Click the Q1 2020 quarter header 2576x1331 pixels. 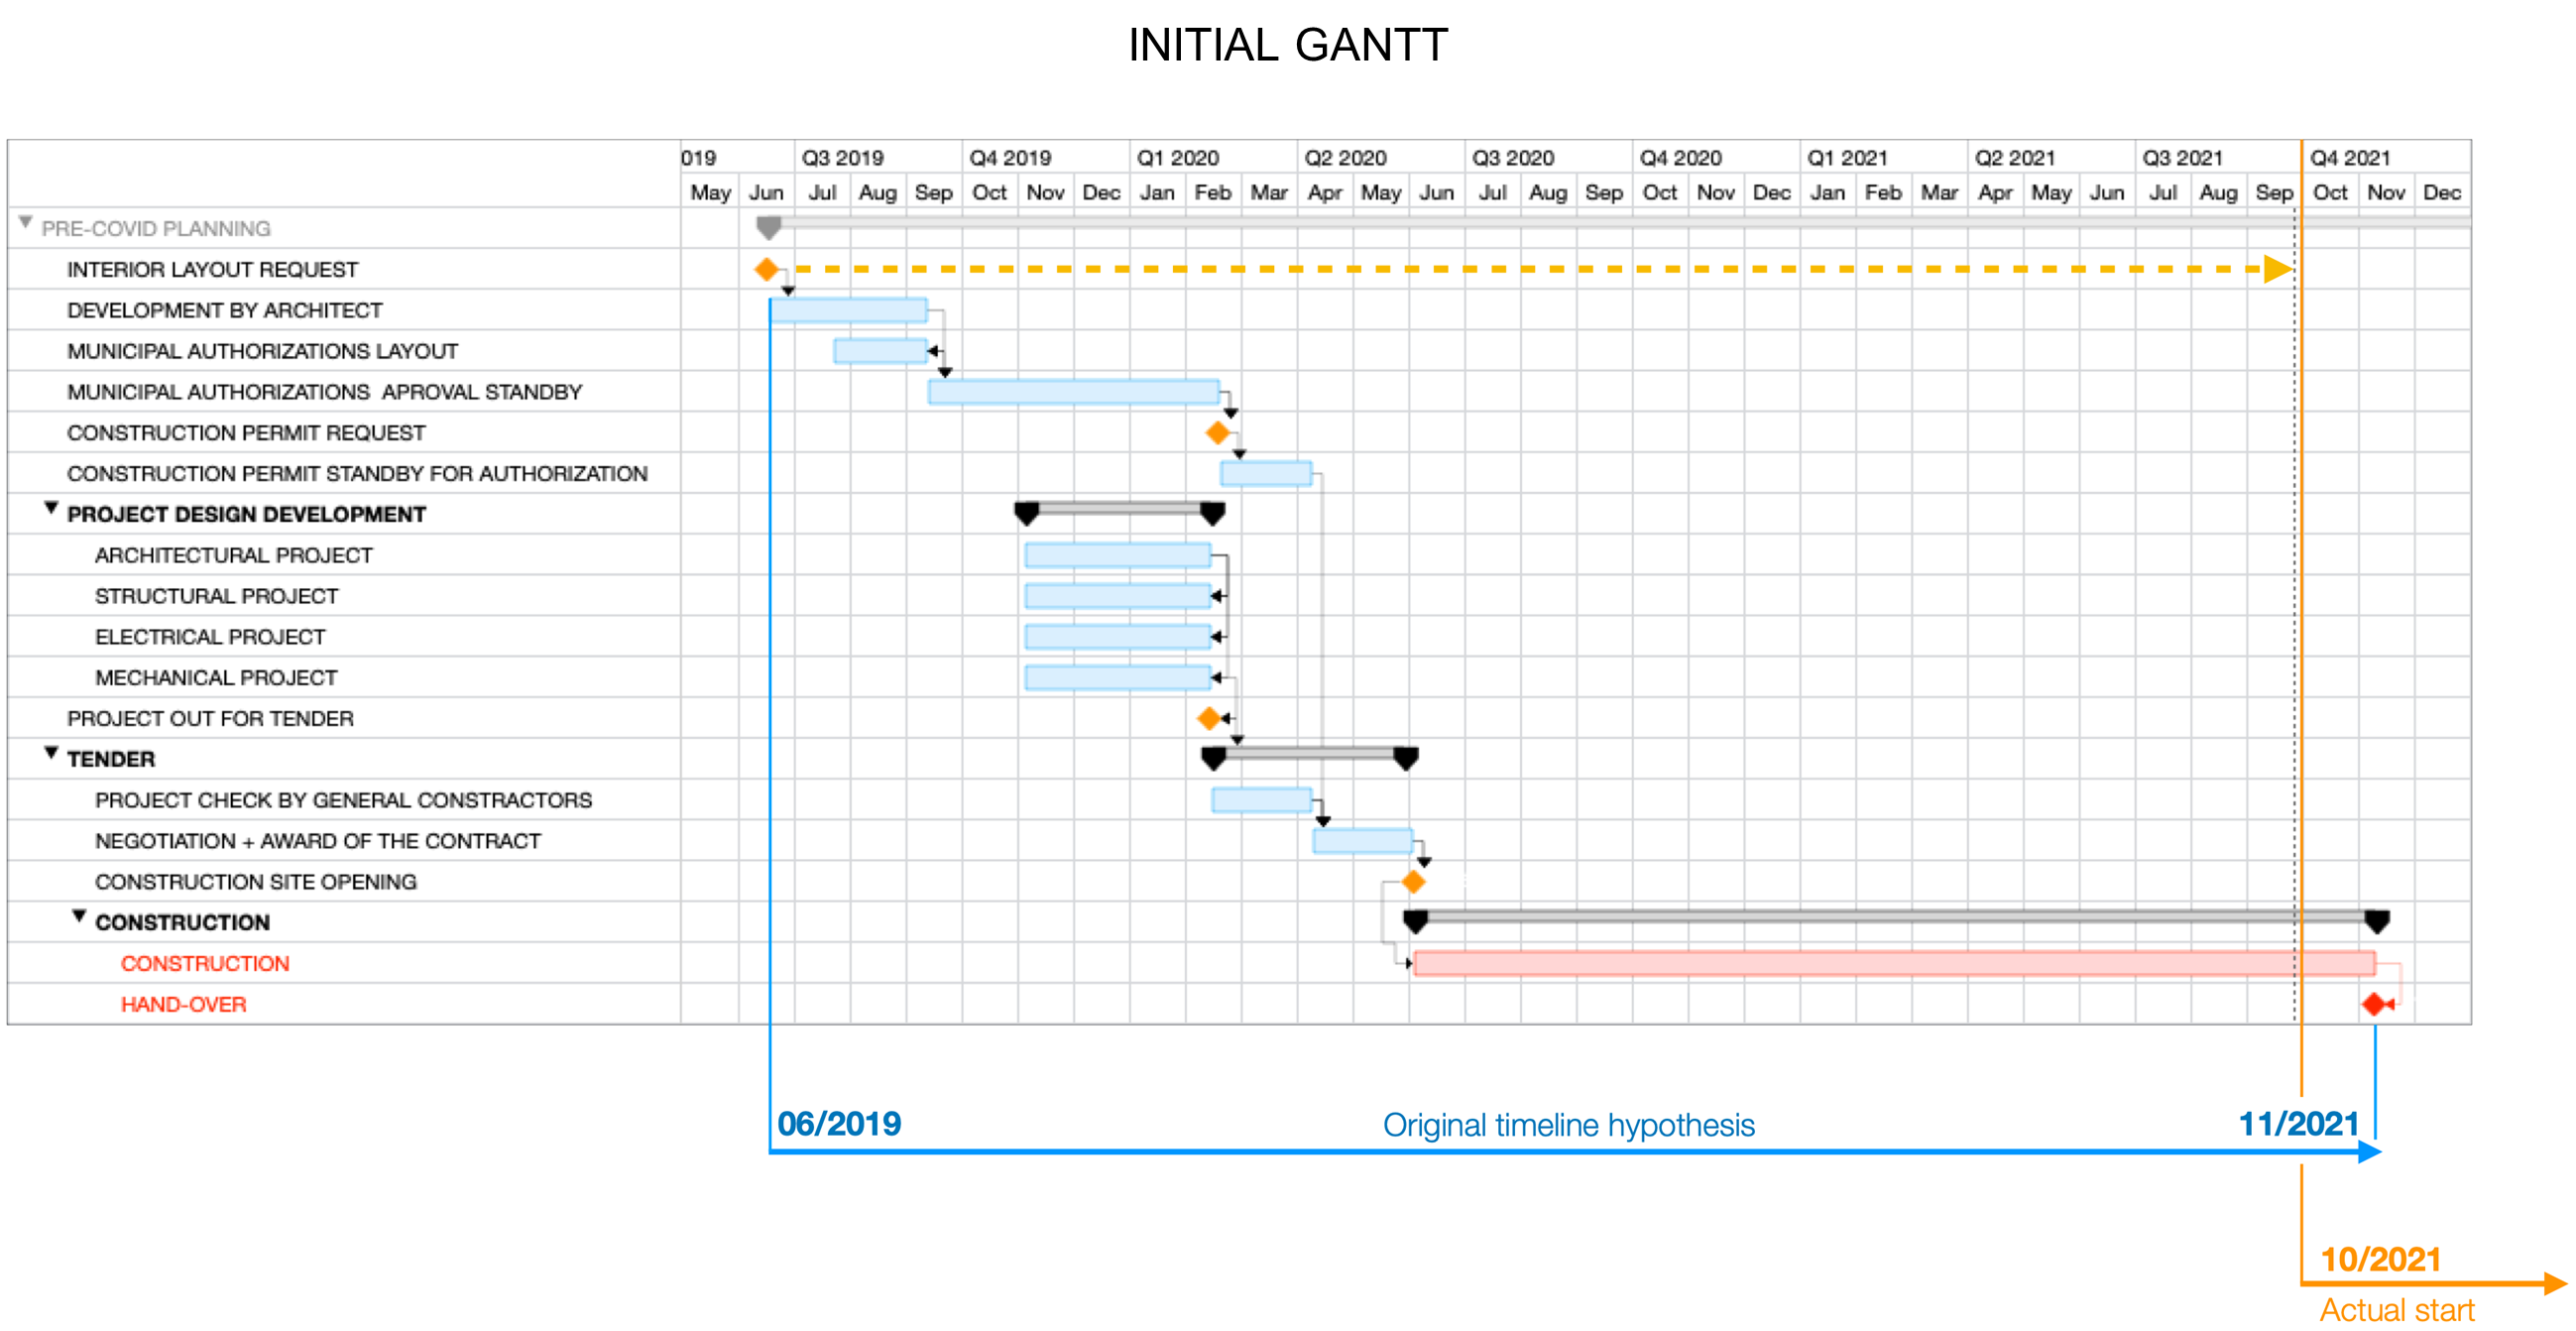1177,158
